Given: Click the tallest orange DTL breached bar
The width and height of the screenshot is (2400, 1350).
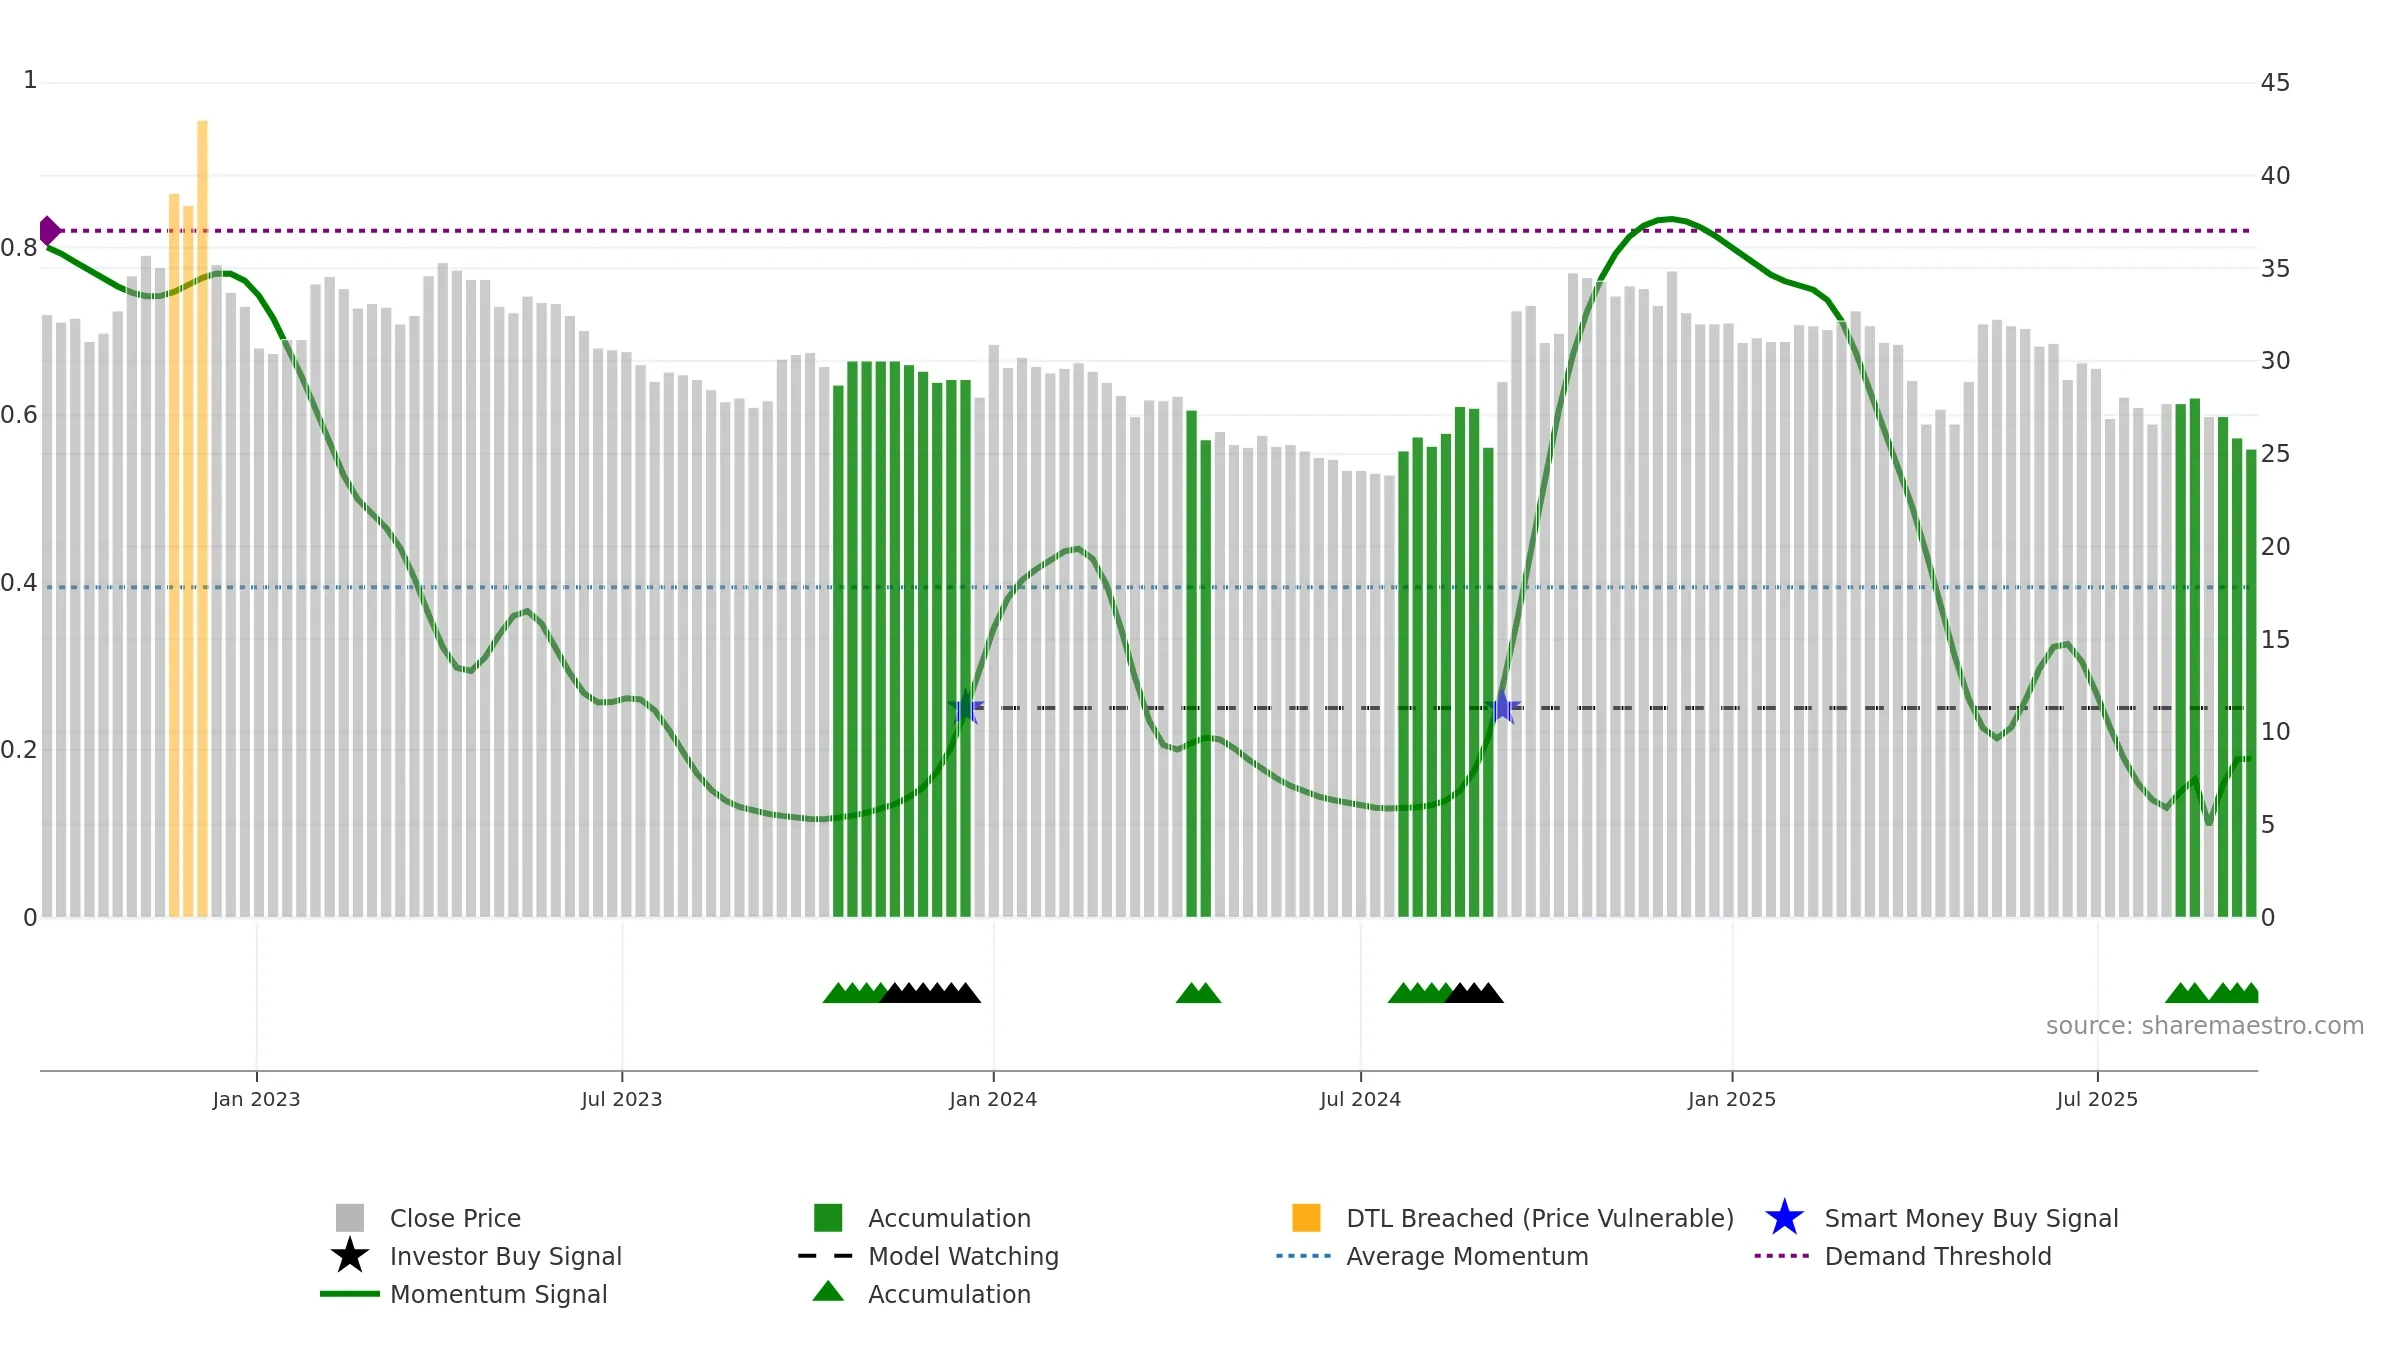Looking at the screenshot, I should click(202, 518).
